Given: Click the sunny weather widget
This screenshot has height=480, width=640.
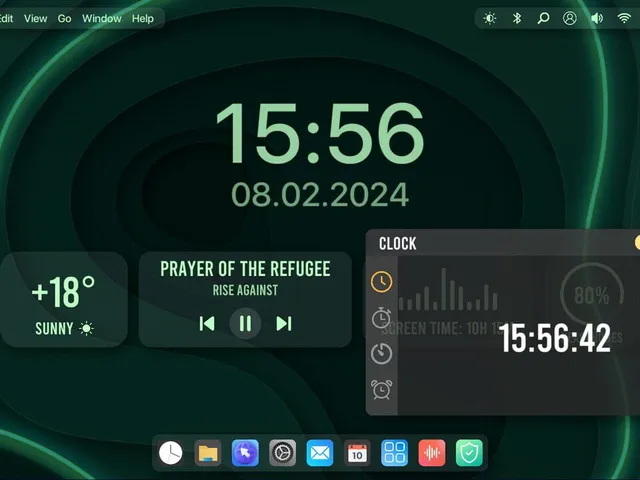Looking at the screenshot, I should [64, 300].
